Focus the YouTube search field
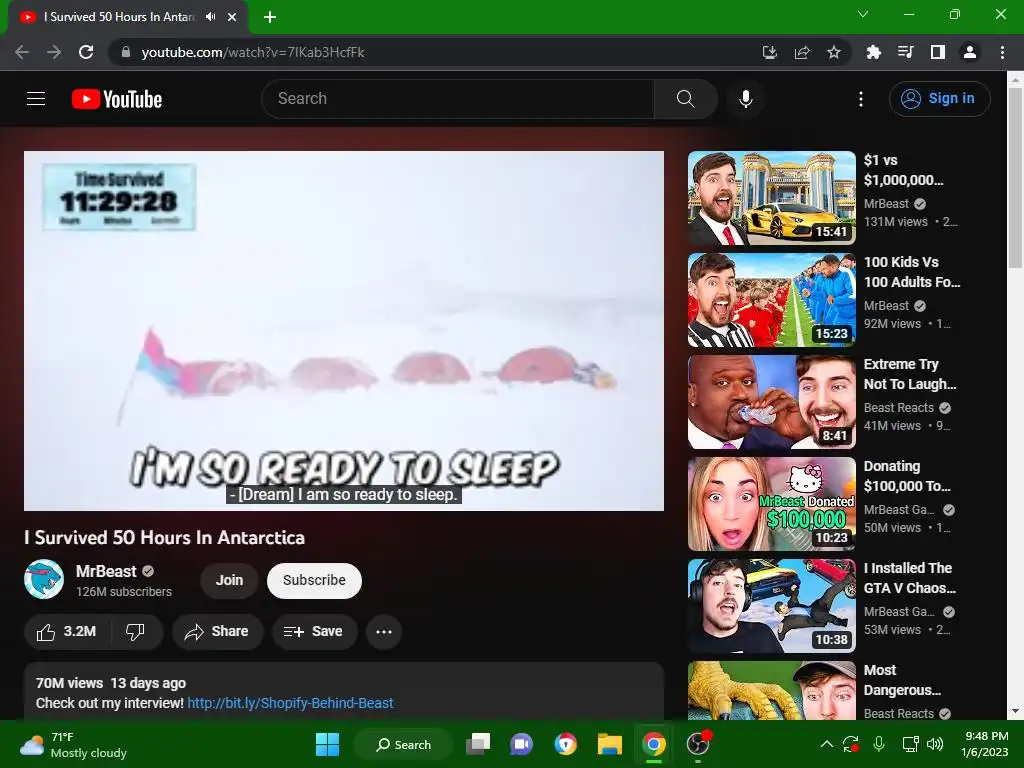This screenshot has width=1024, height=768. point(458,99)
